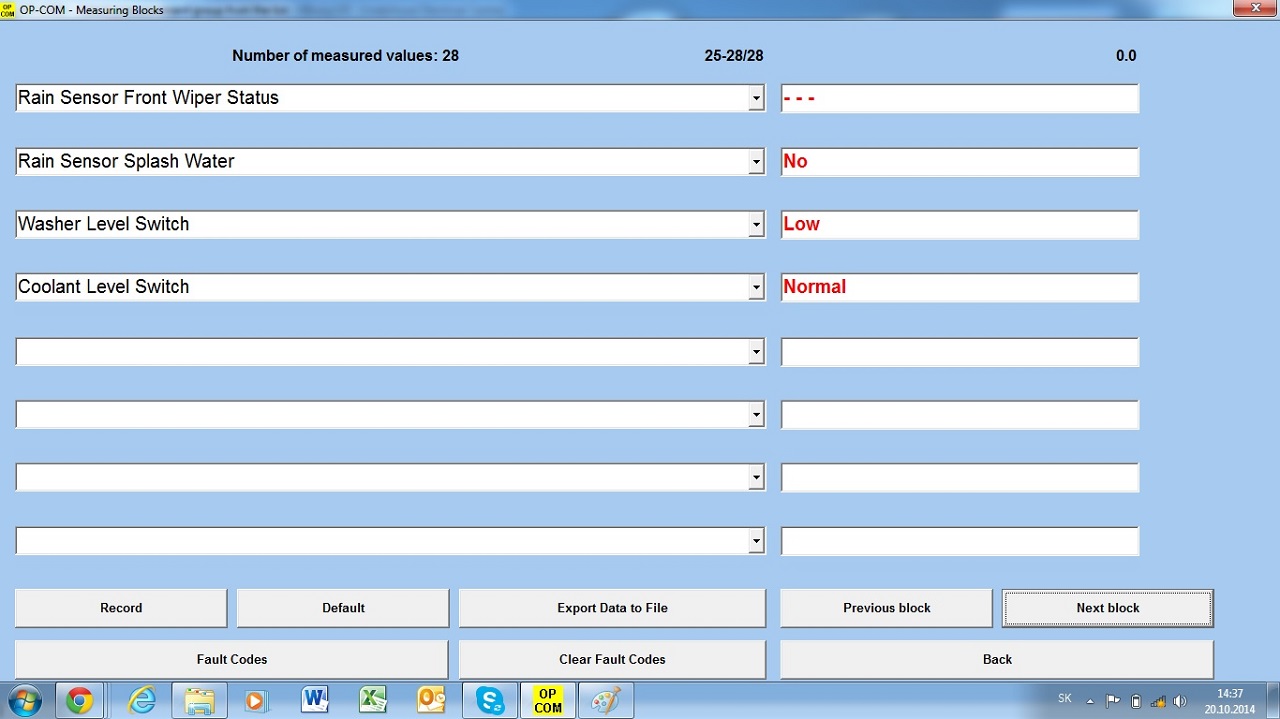Click Export Data to File
The width and height of the screenshot is (1280, 719).
click(x=612, y=608)
